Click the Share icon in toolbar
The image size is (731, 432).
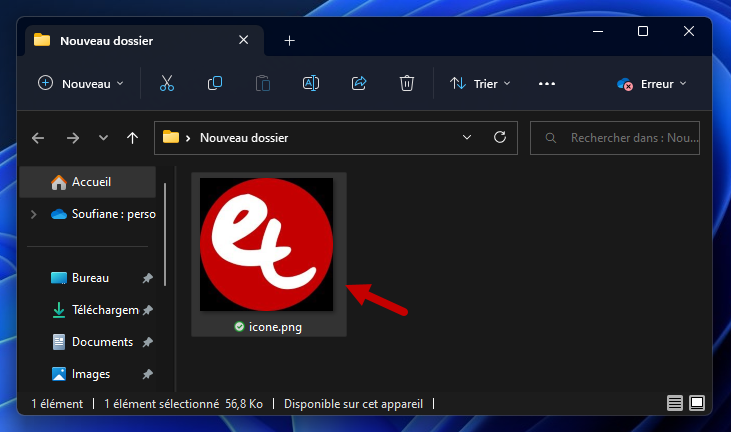tap(359, 83)
